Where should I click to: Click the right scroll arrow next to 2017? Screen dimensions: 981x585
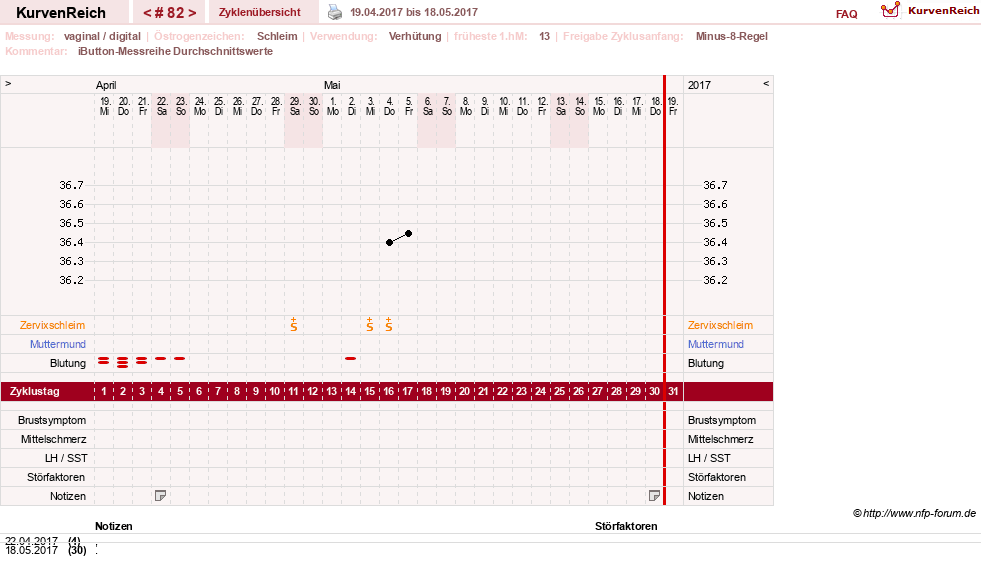coord(766,83)
